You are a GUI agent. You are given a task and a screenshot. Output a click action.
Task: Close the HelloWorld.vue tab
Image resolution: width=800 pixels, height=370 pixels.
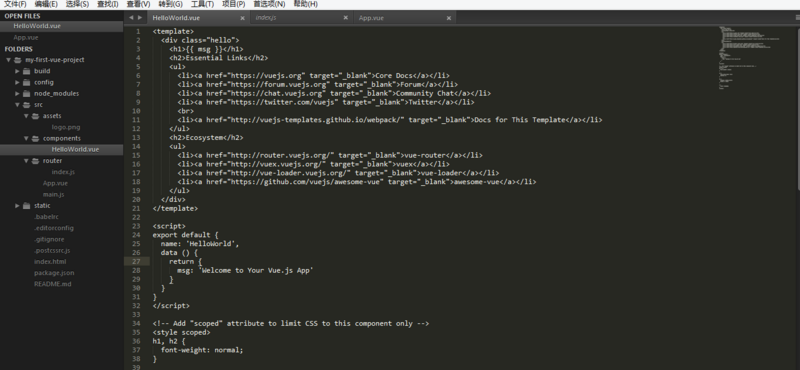242,18
